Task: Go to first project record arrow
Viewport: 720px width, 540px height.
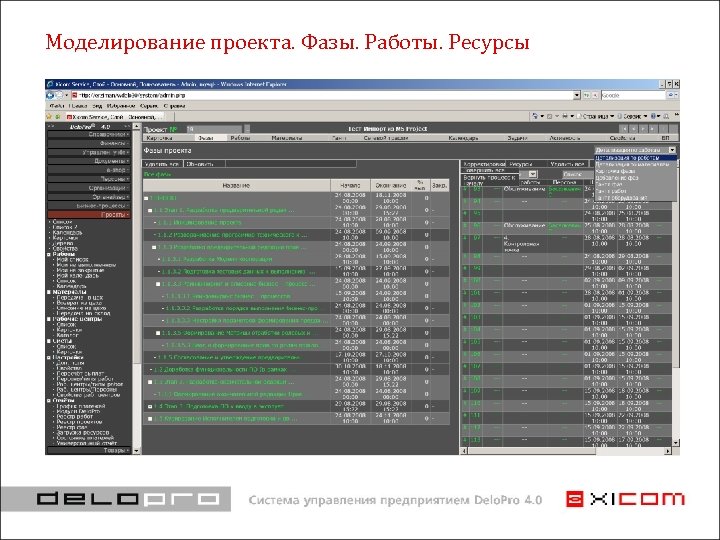Action: pyautogui.click(x=623, y=129)
